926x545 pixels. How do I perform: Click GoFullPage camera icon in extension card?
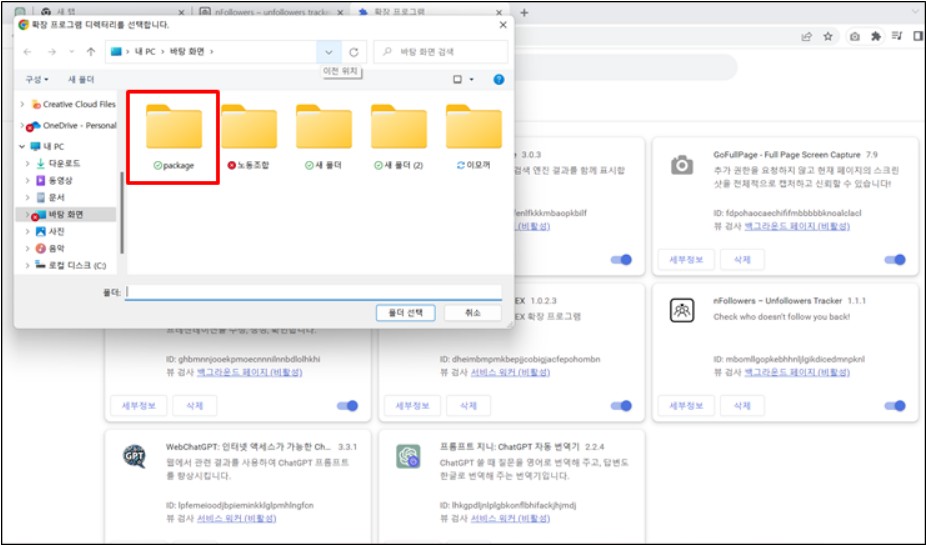click(x=682, y=165)
